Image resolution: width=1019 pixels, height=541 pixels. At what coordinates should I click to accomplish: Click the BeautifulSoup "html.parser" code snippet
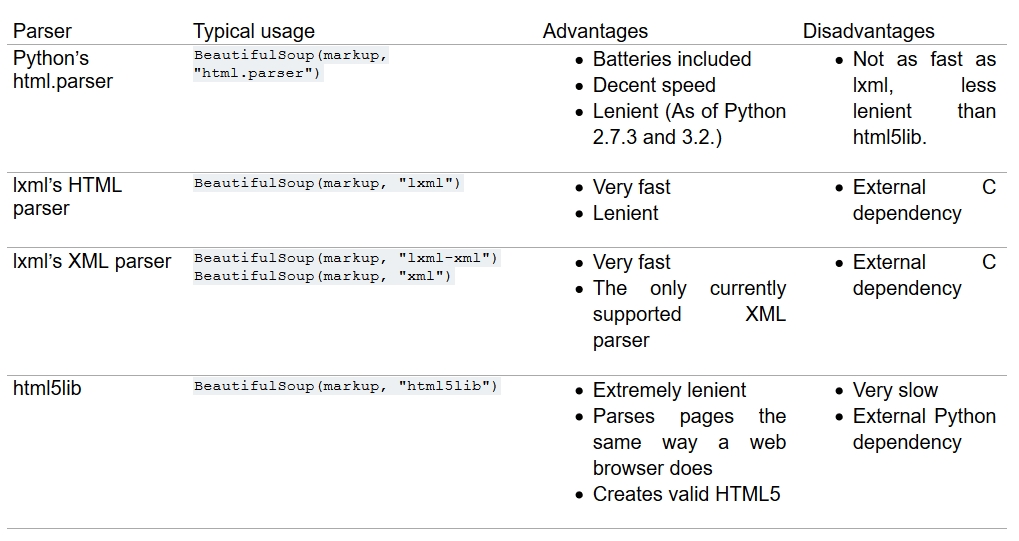point(290,64)
